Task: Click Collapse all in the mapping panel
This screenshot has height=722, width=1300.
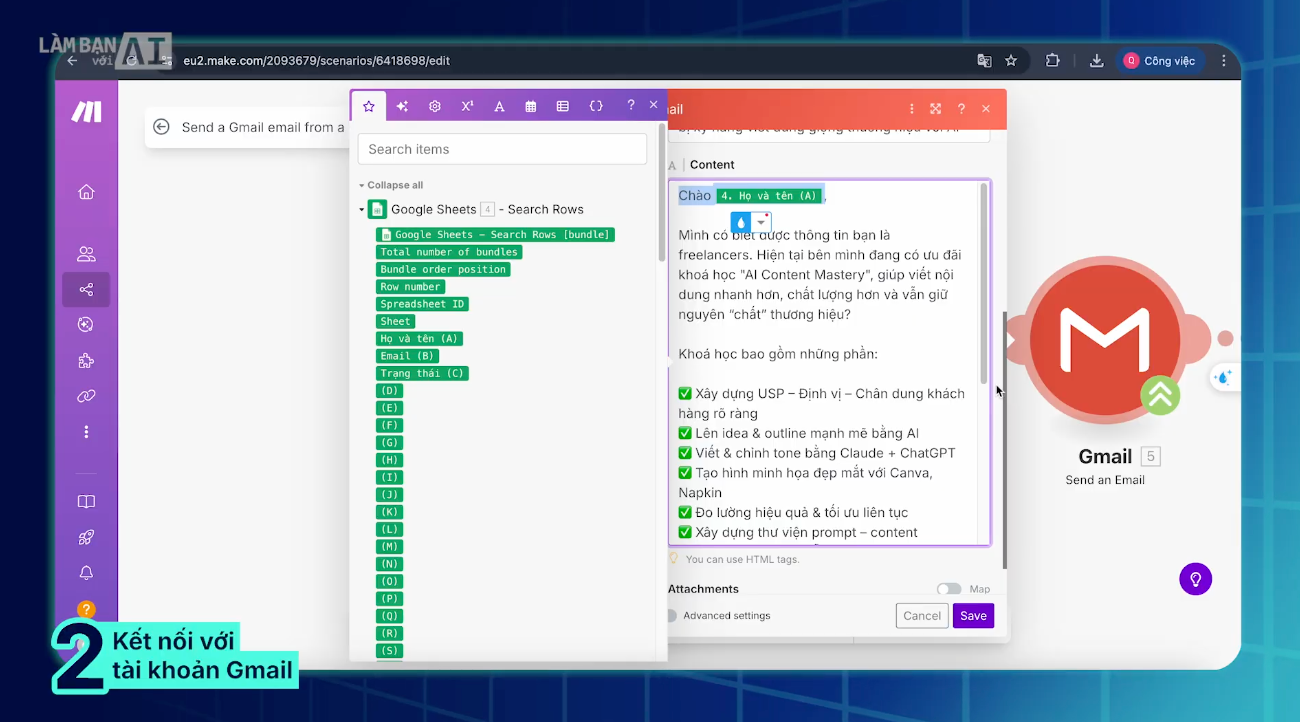Action: pos(394,185)
